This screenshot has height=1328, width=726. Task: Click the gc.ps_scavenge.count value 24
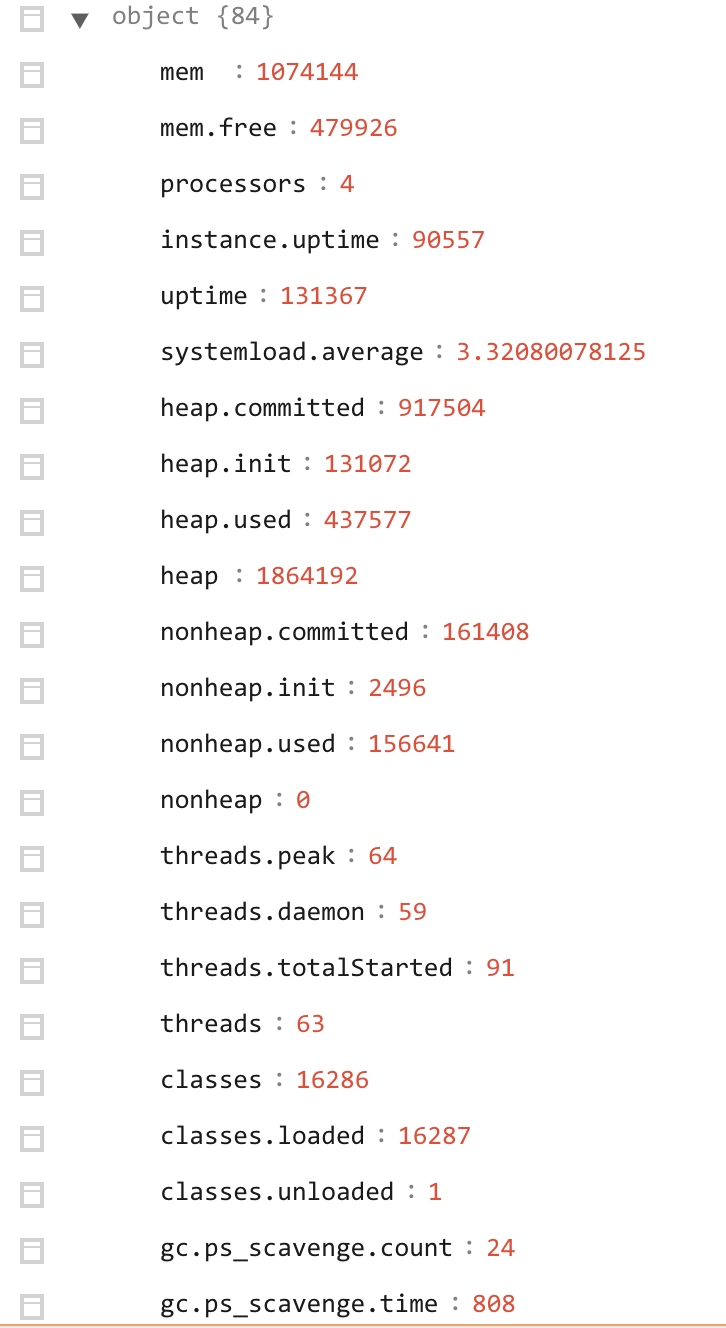[x=501, y=1248]
